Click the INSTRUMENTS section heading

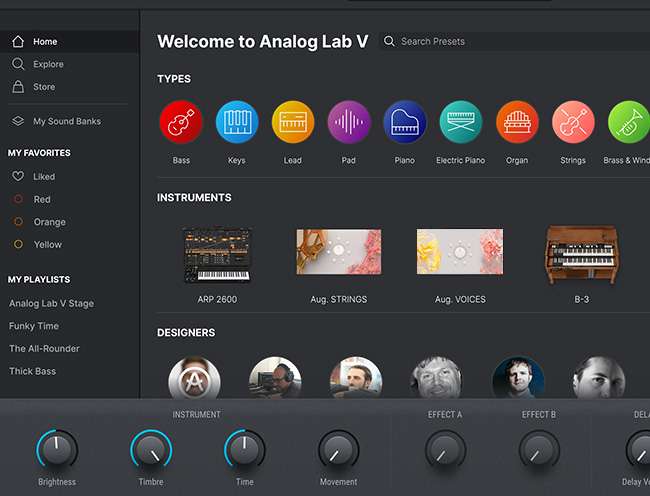click(194, 198)
